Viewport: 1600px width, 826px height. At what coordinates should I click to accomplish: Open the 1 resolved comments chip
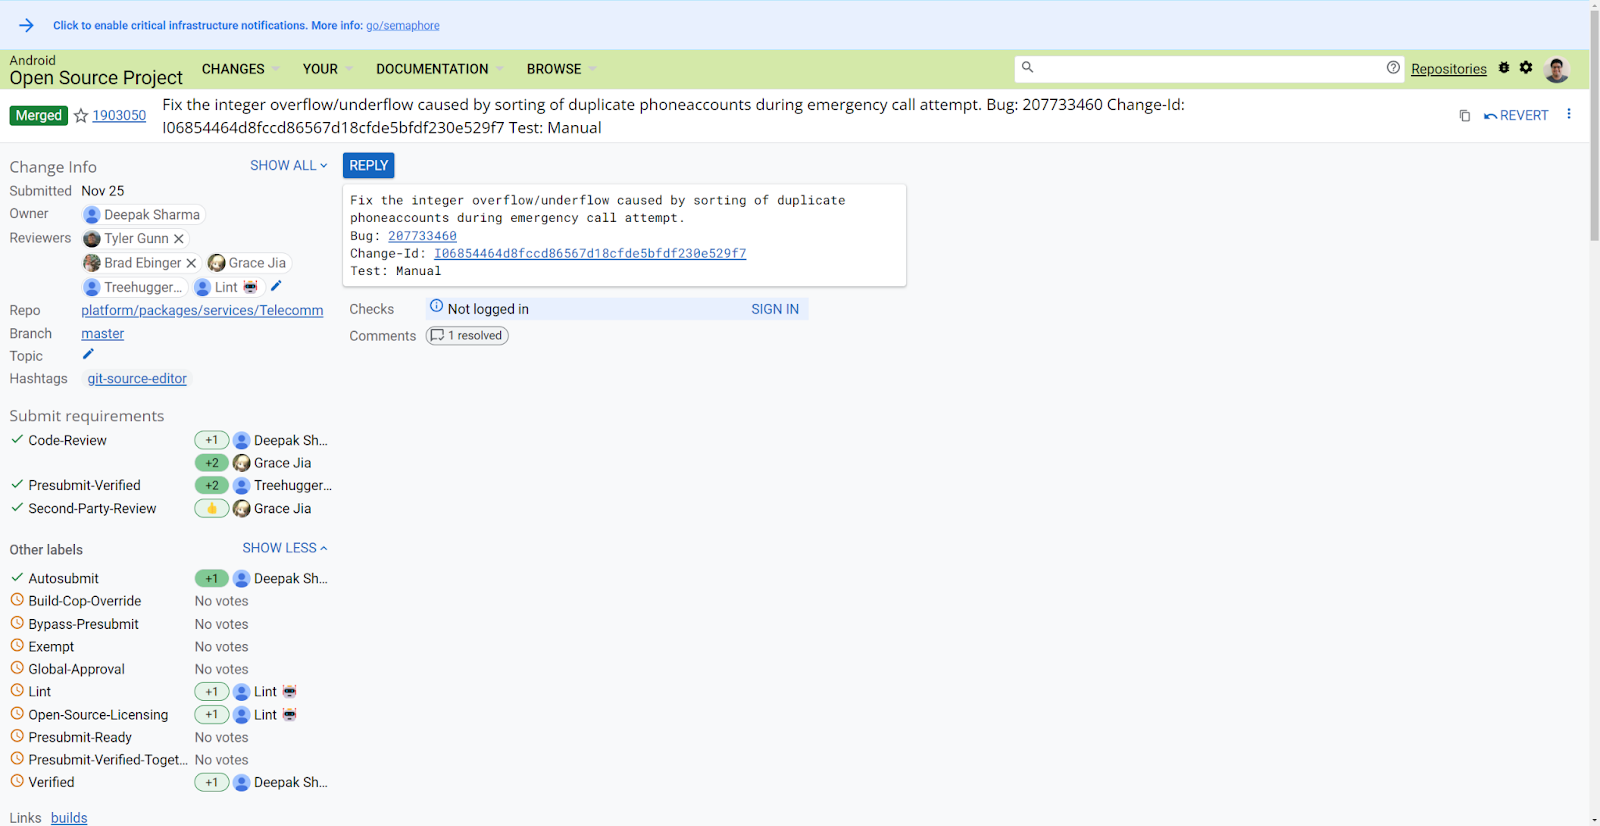click(467, 336)
